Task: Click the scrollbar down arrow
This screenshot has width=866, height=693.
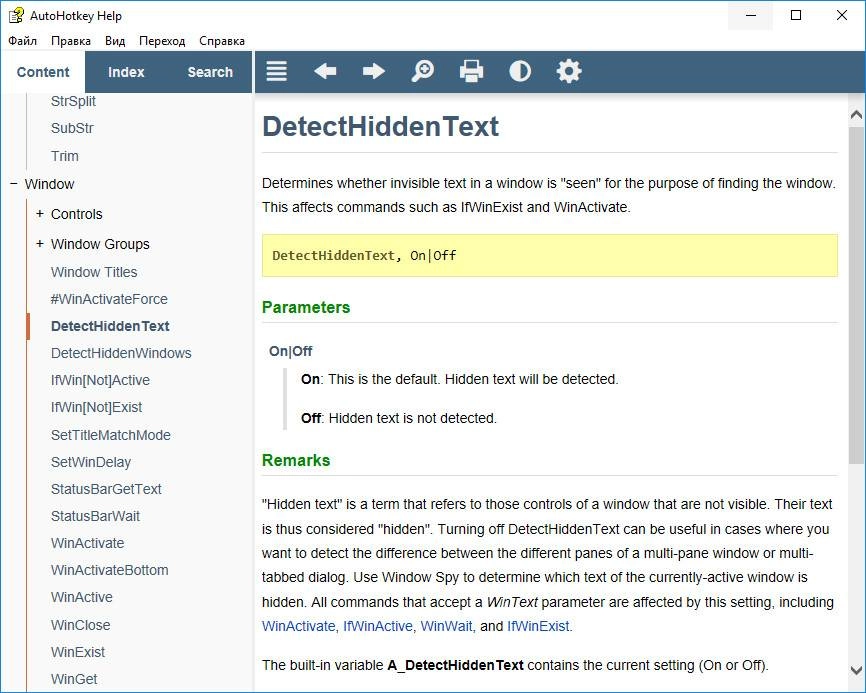Action: click(856, 671)
